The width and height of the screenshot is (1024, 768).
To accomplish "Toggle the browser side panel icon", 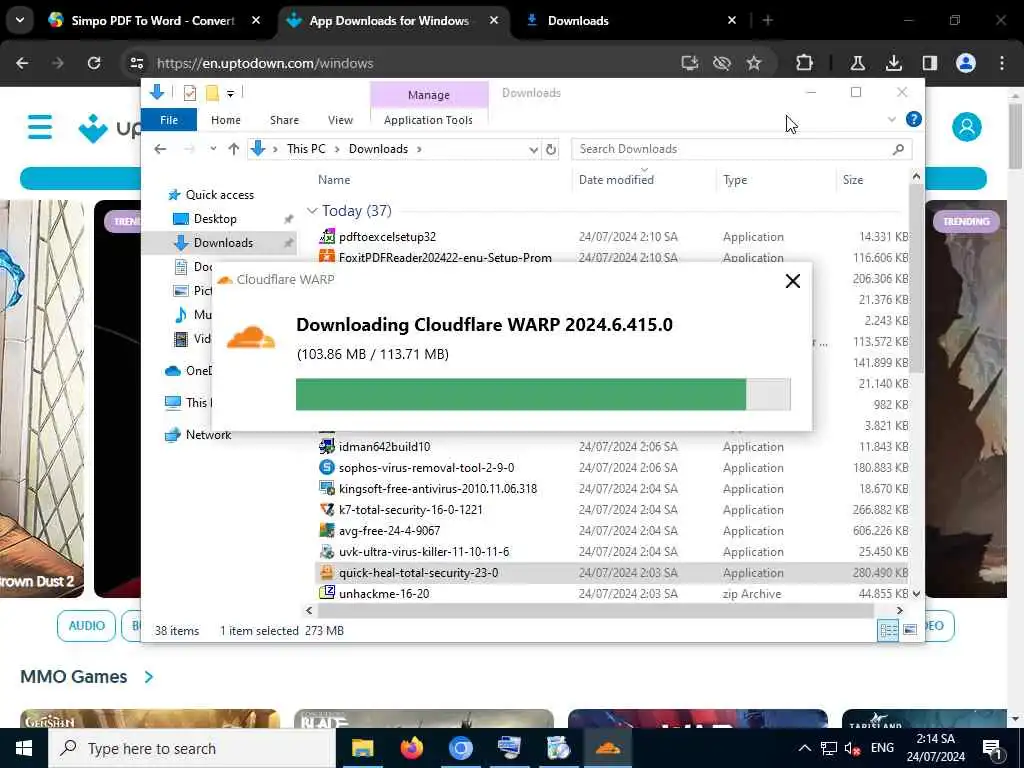I will (929, 63).
